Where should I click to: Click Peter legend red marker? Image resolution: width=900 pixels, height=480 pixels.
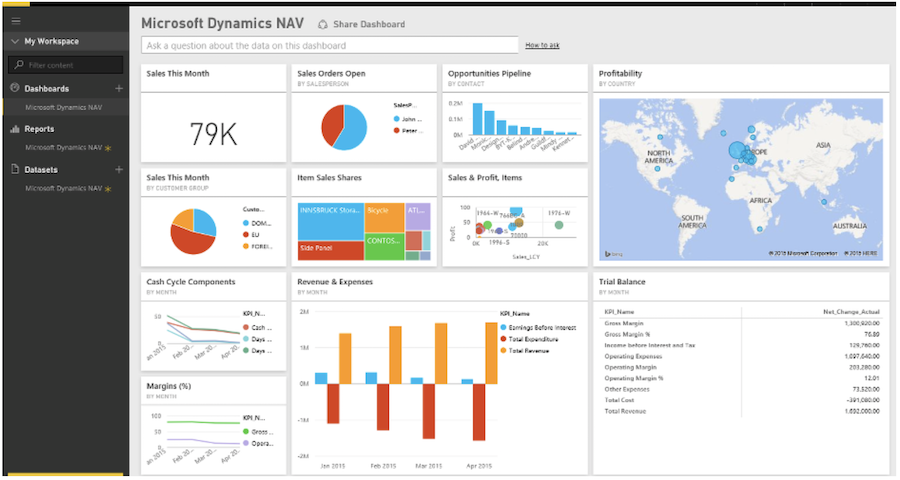[x=397, y=130]
